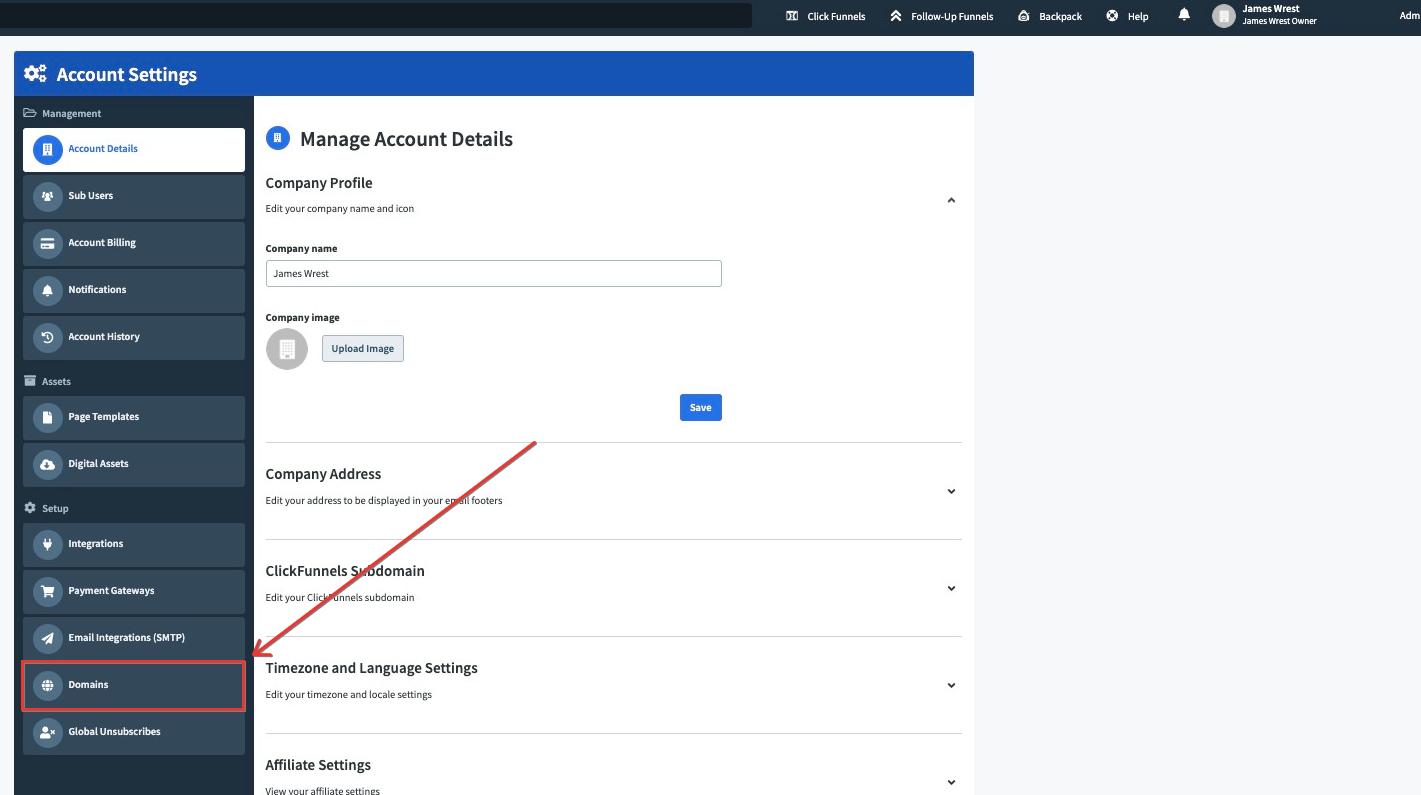Open Global Unsubscribes in sidebar

[134, 732]
